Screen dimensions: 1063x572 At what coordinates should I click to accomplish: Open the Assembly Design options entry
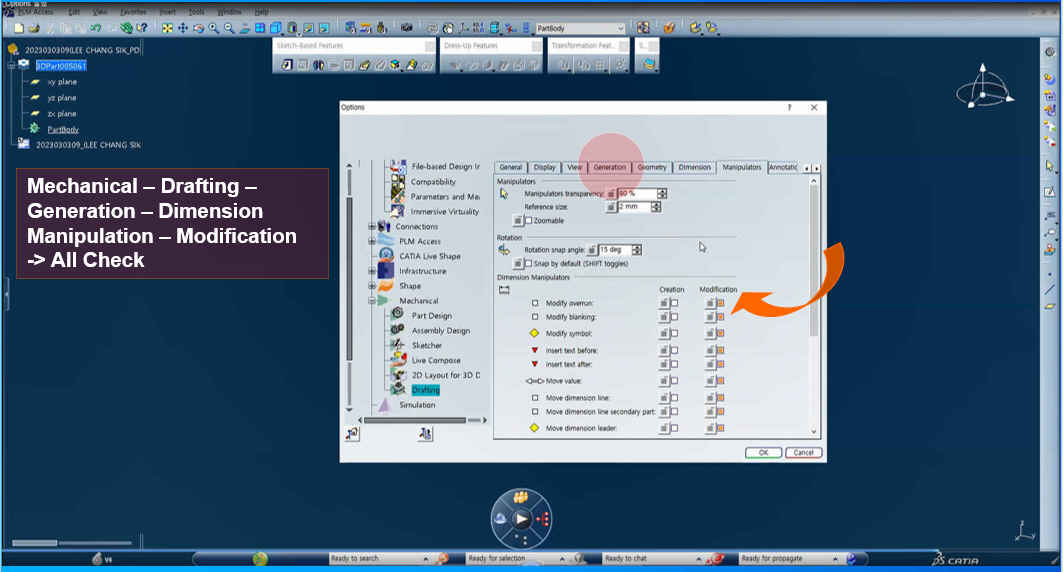440,330
